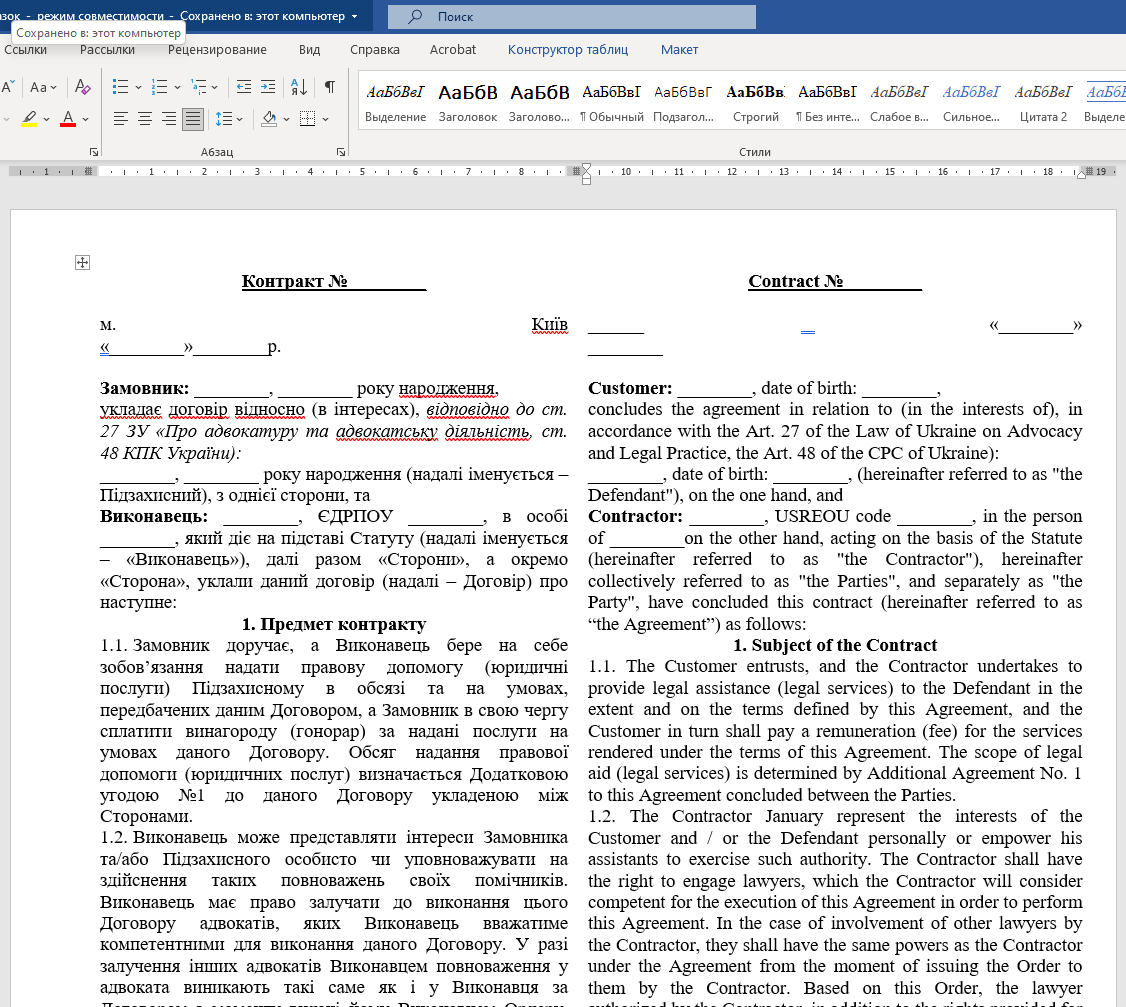The width and height of the screenshot is (1126, 1007).
Task: Switch to the Конструктор таблиц tab
Action: [x=567, y=49]
